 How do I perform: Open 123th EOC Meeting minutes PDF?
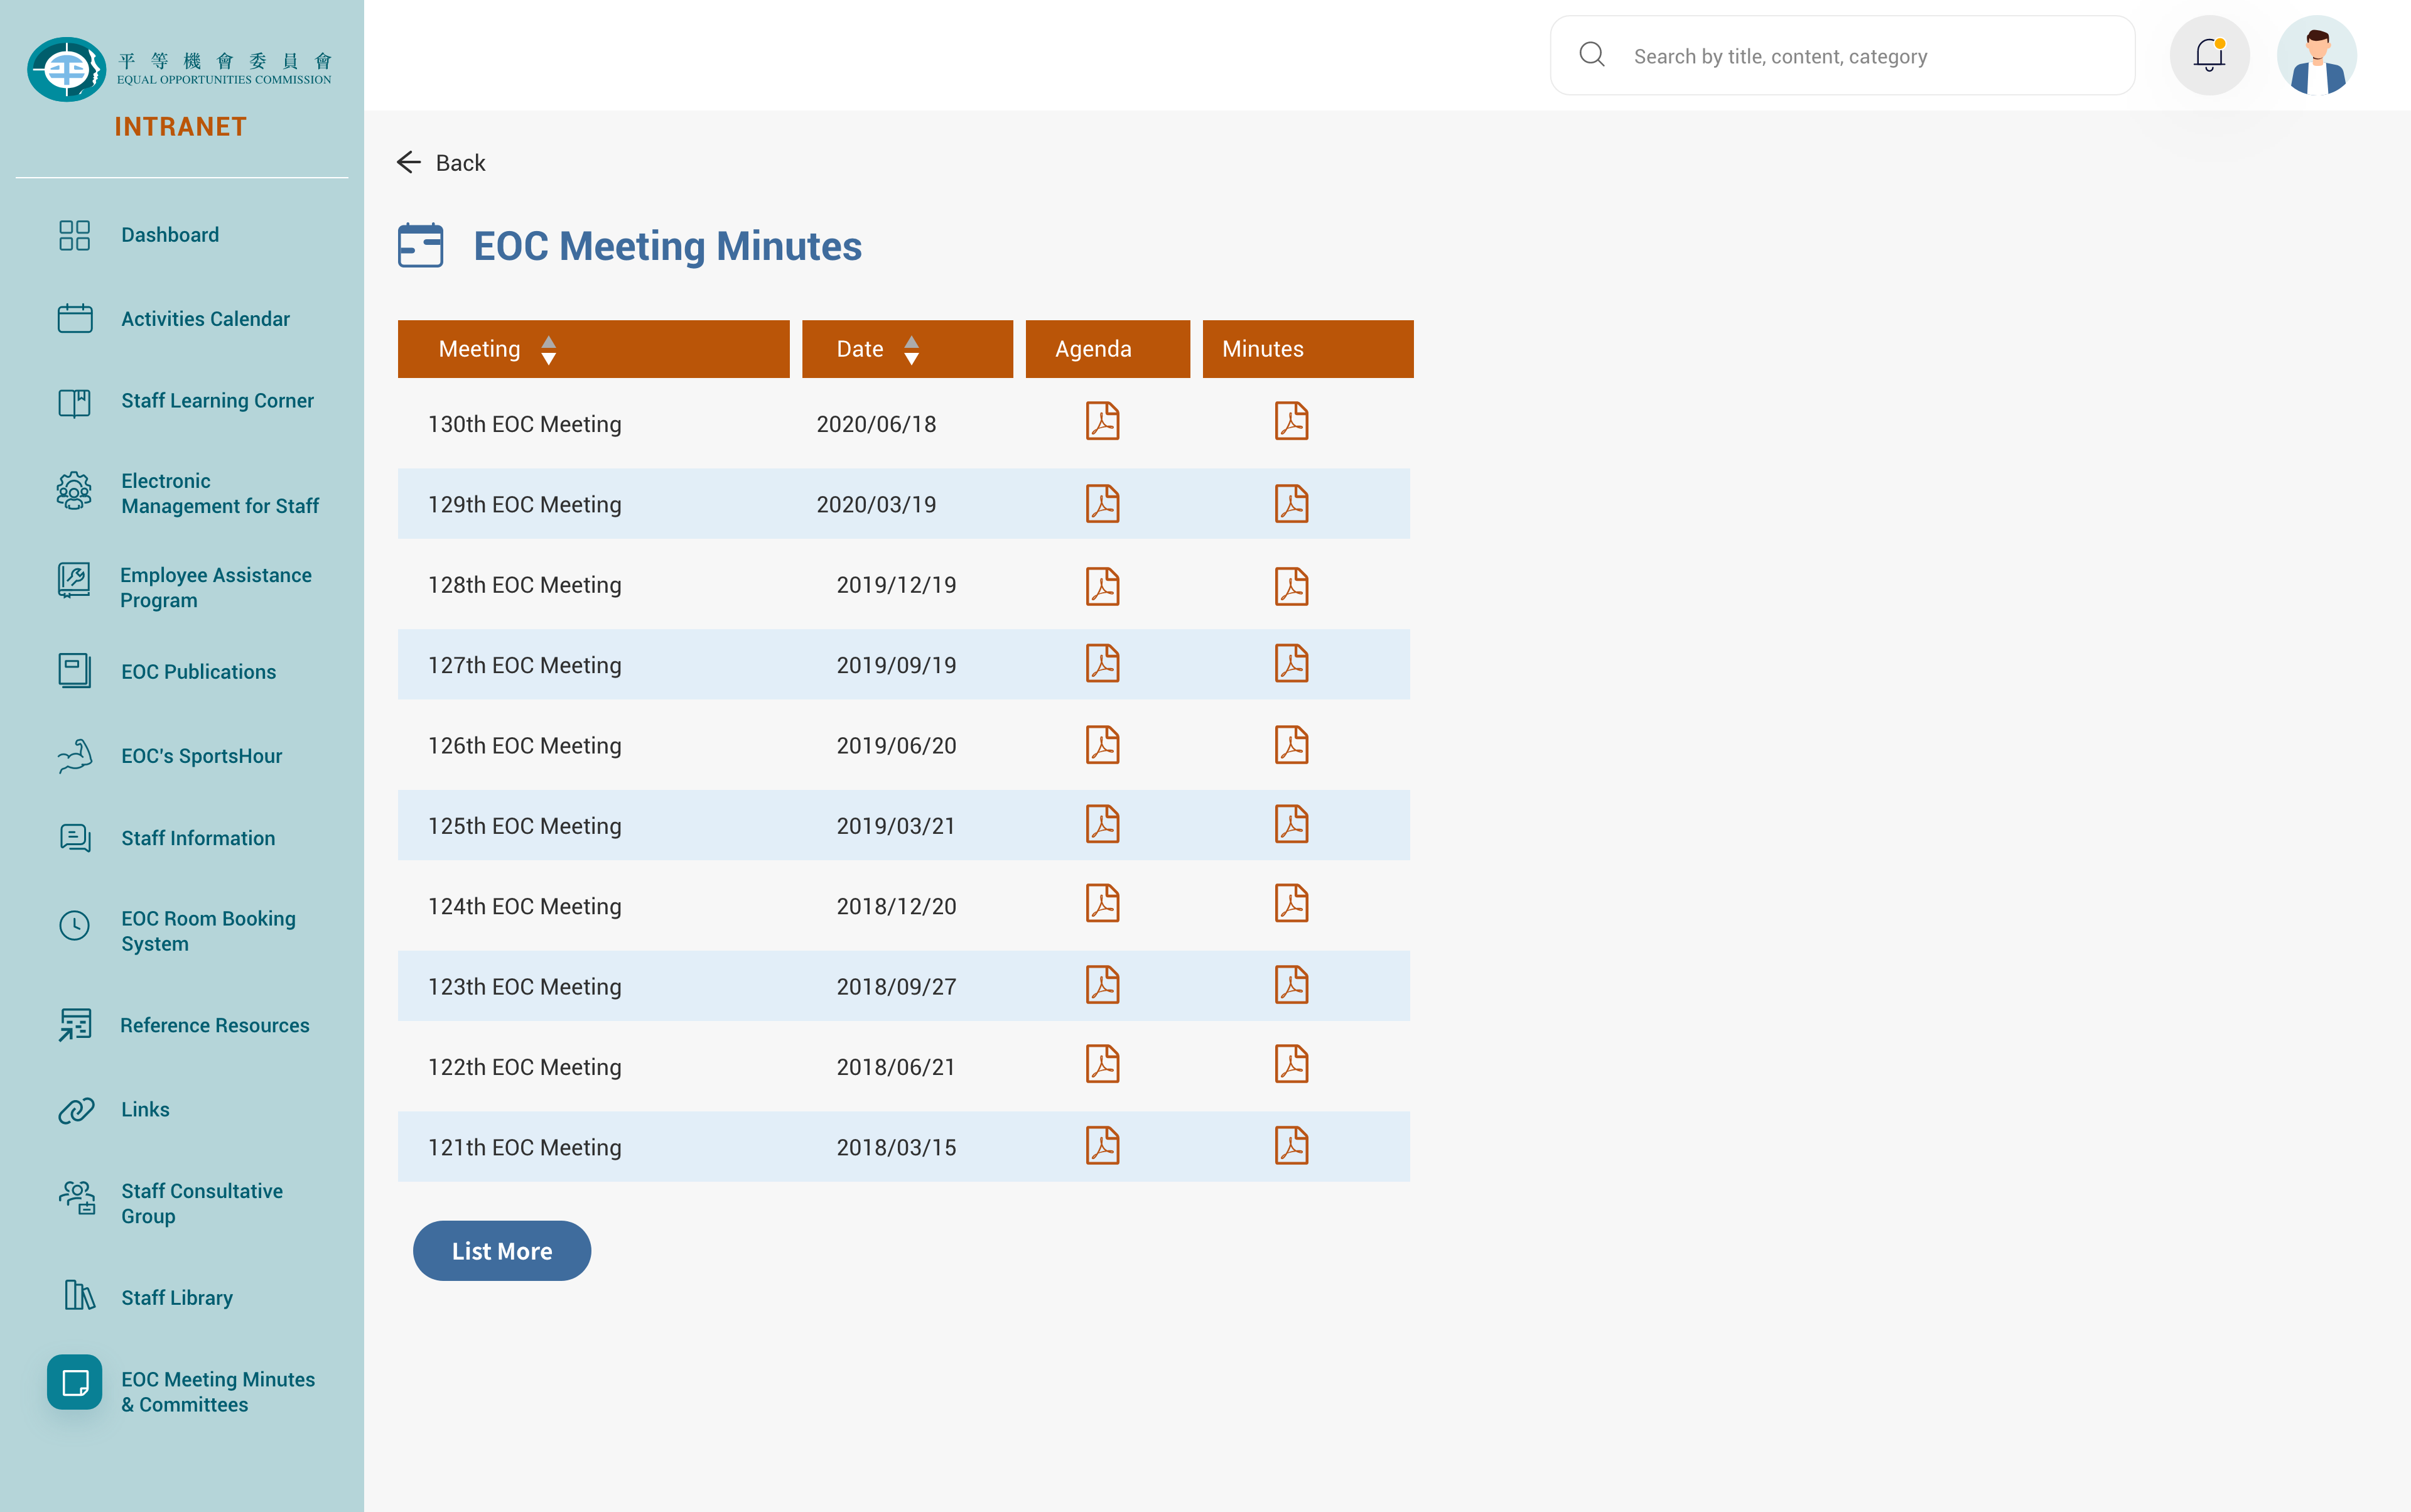tap(1291, 985)
